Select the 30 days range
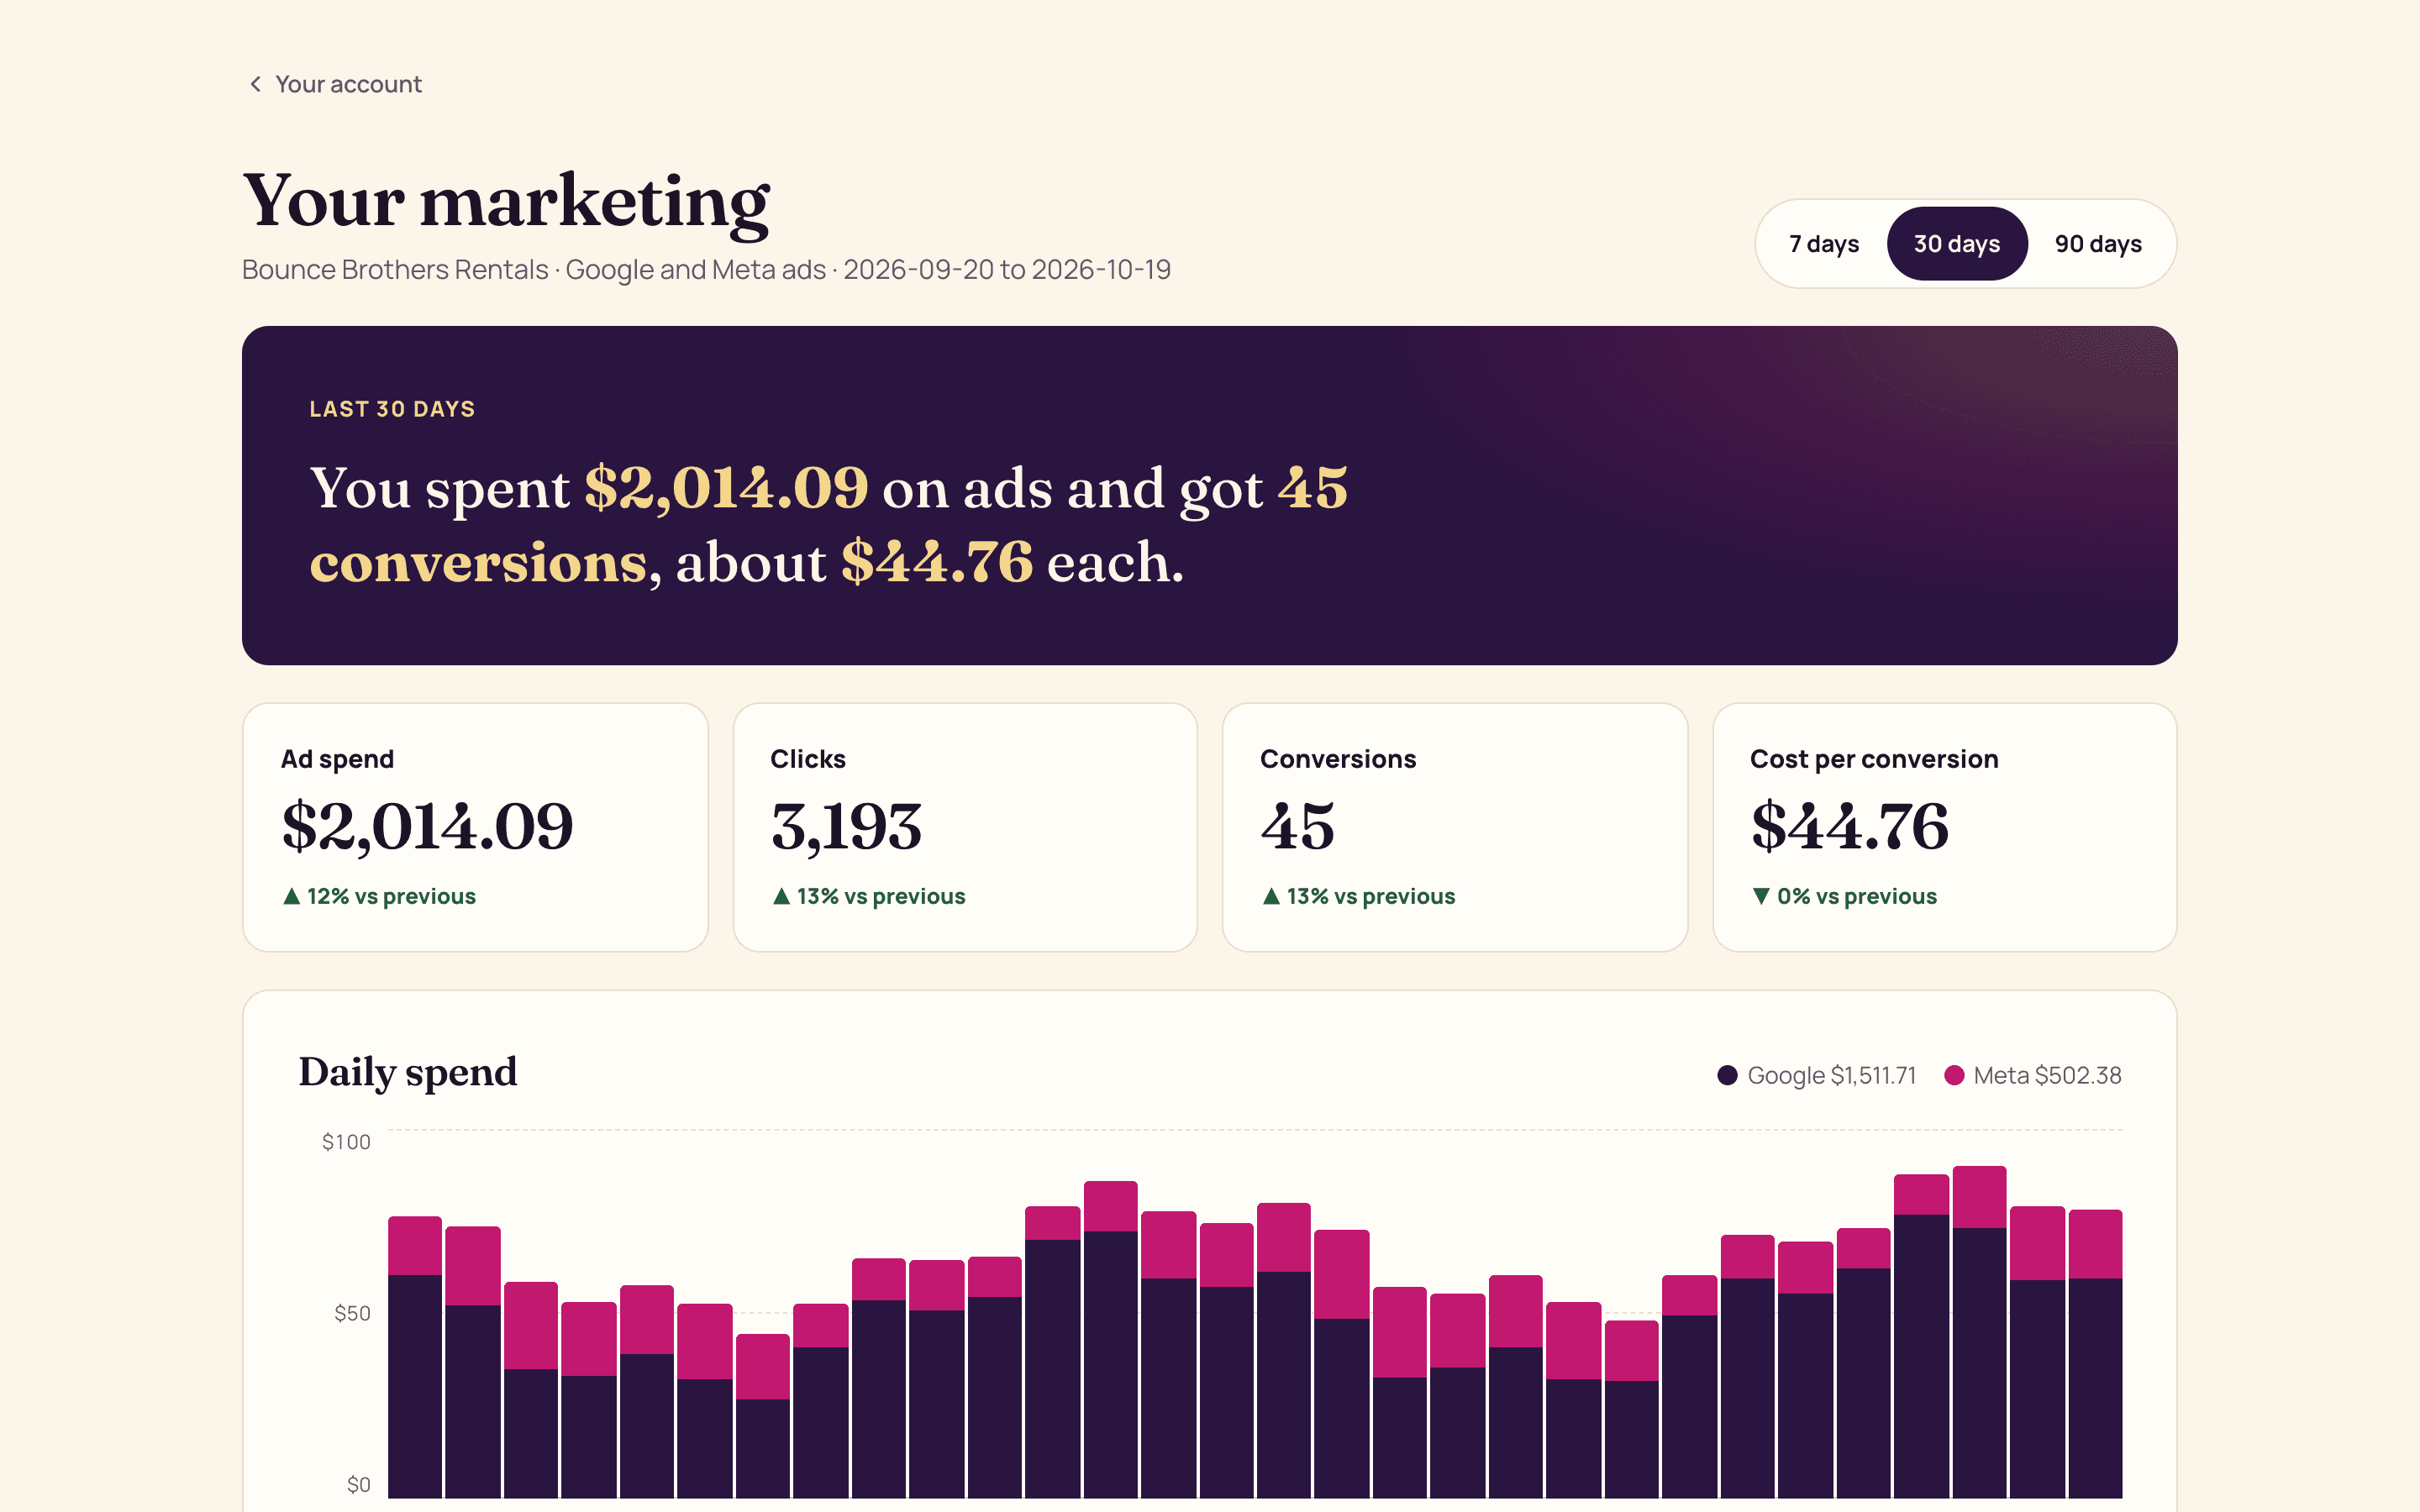2420x1512 pixels. [x=1956, y=244]
